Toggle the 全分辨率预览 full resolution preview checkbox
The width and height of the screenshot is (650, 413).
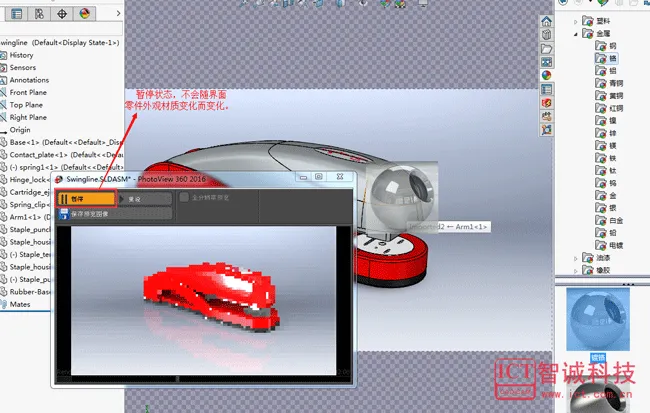[x=184, y=197]
